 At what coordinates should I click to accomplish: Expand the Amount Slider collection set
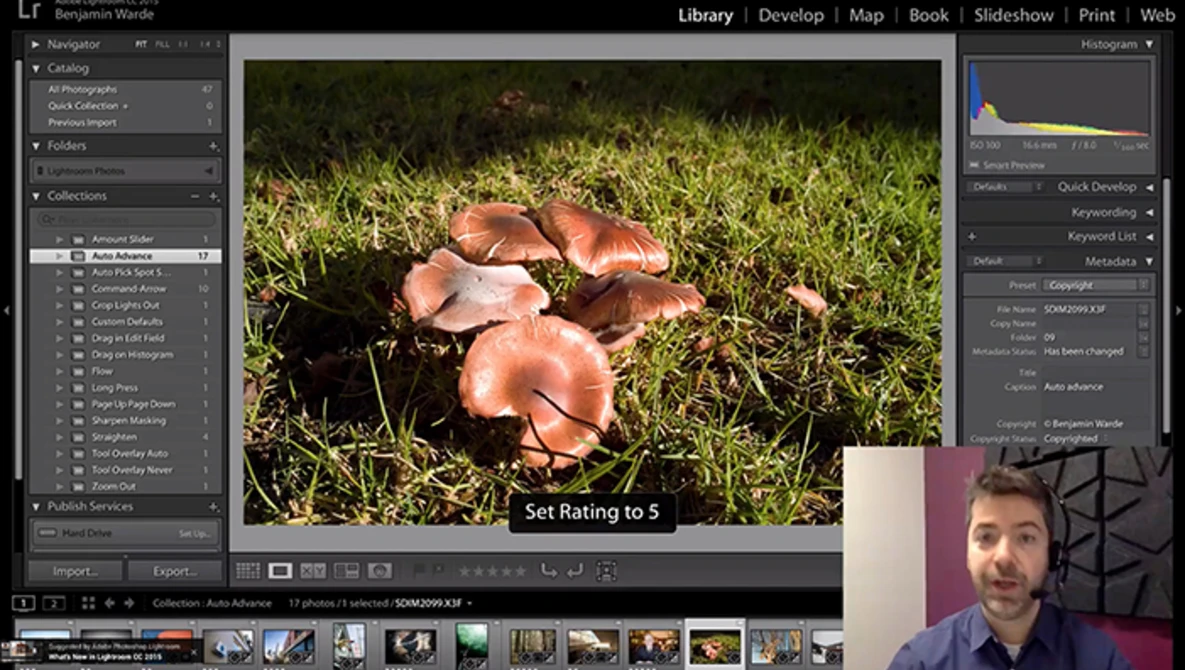pos(60,239)
